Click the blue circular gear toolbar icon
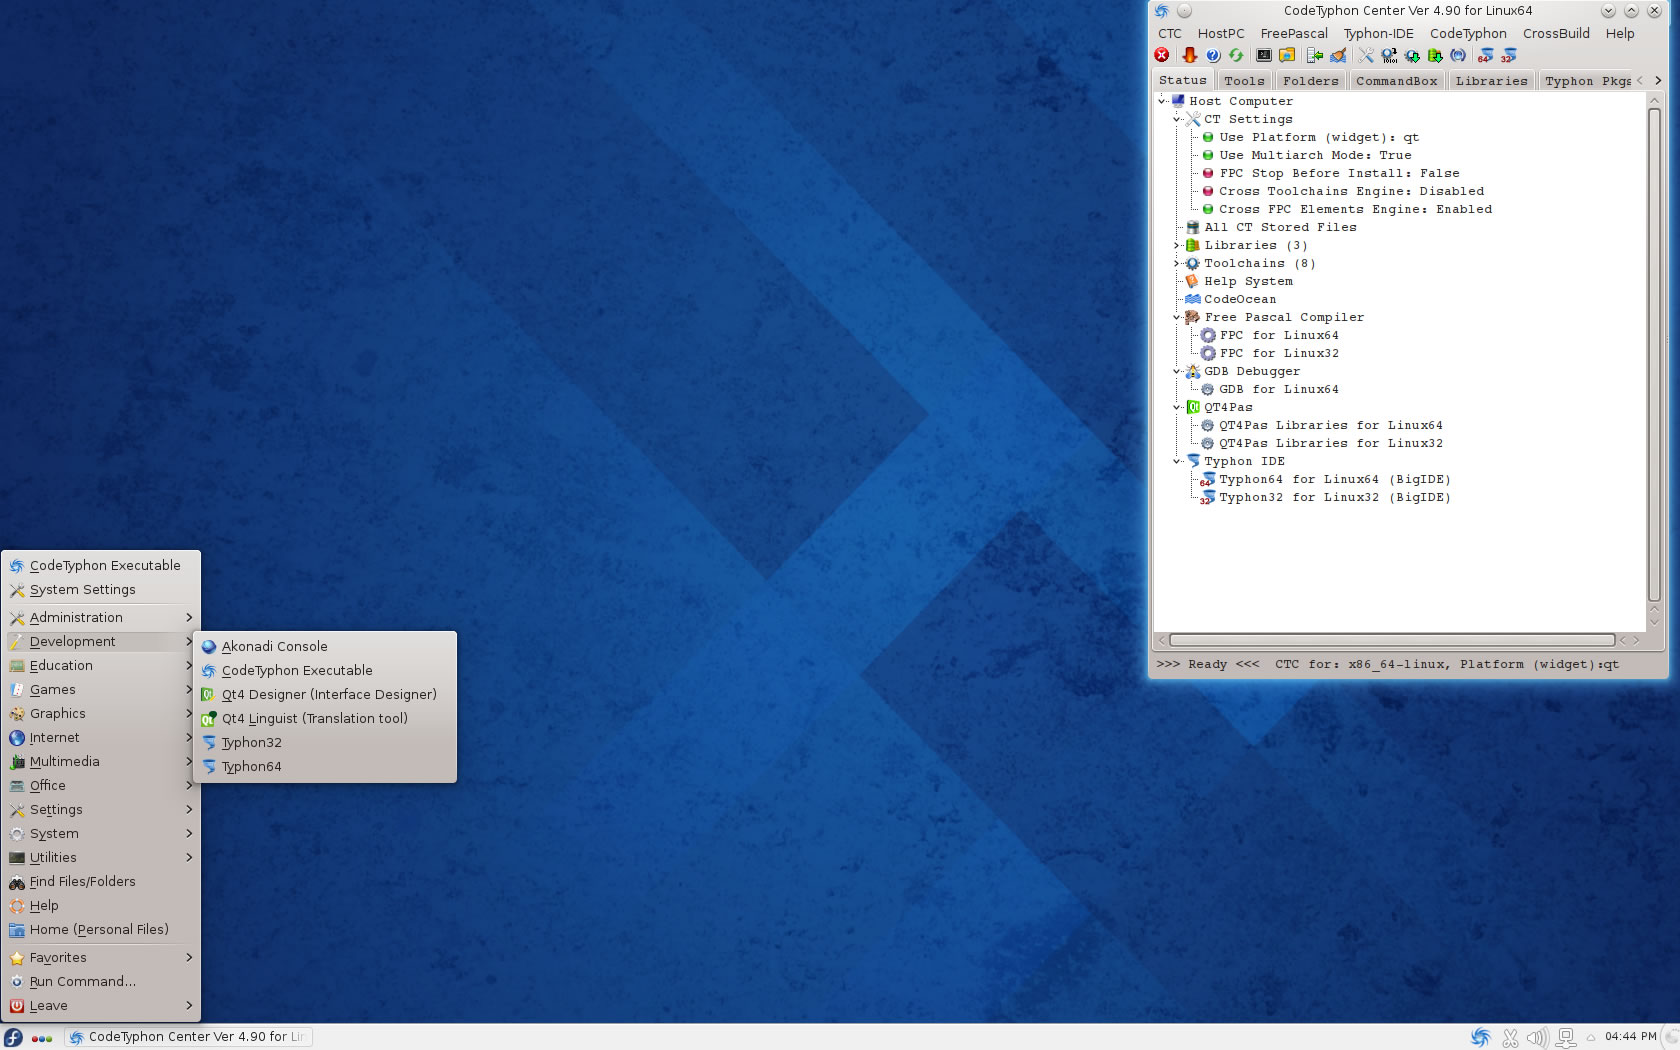 [x=1458, y=55]
